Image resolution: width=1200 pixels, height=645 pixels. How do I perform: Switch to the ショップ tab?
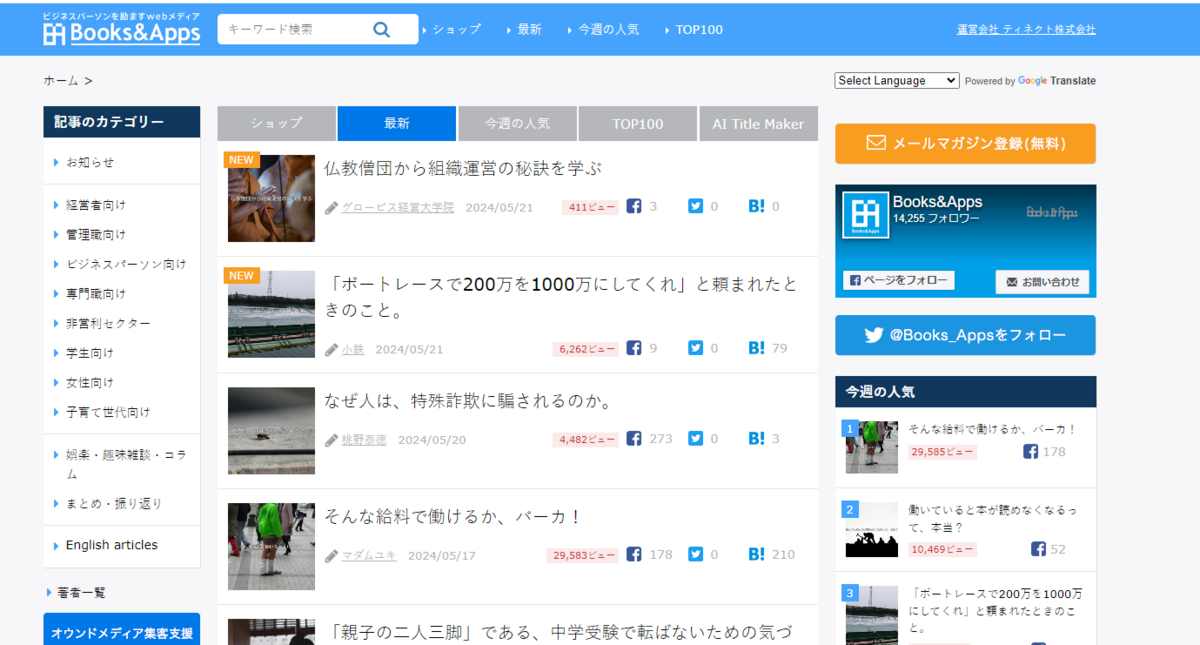[277, 124]
